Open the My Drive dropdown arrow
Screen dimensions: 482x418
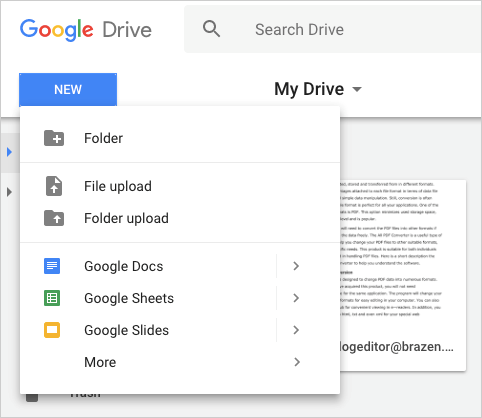357,89
